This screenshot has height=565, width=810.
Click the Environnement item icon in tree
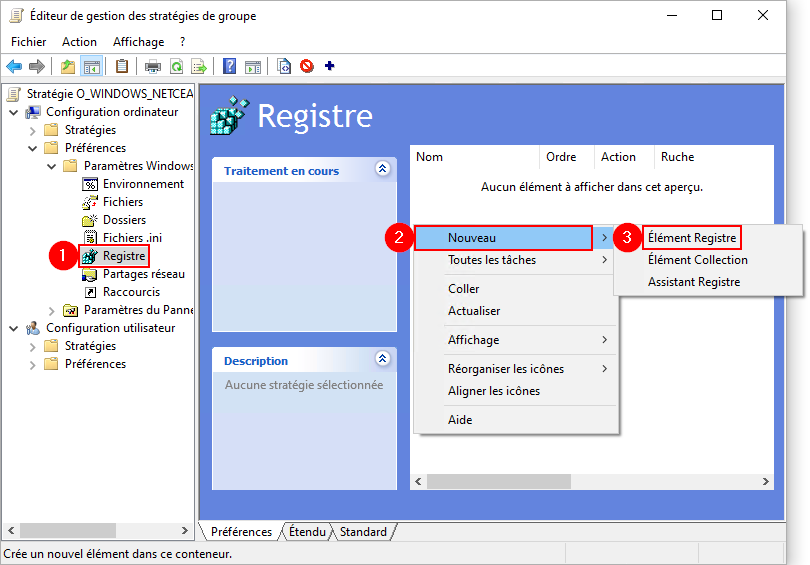(x=90, y=184)
